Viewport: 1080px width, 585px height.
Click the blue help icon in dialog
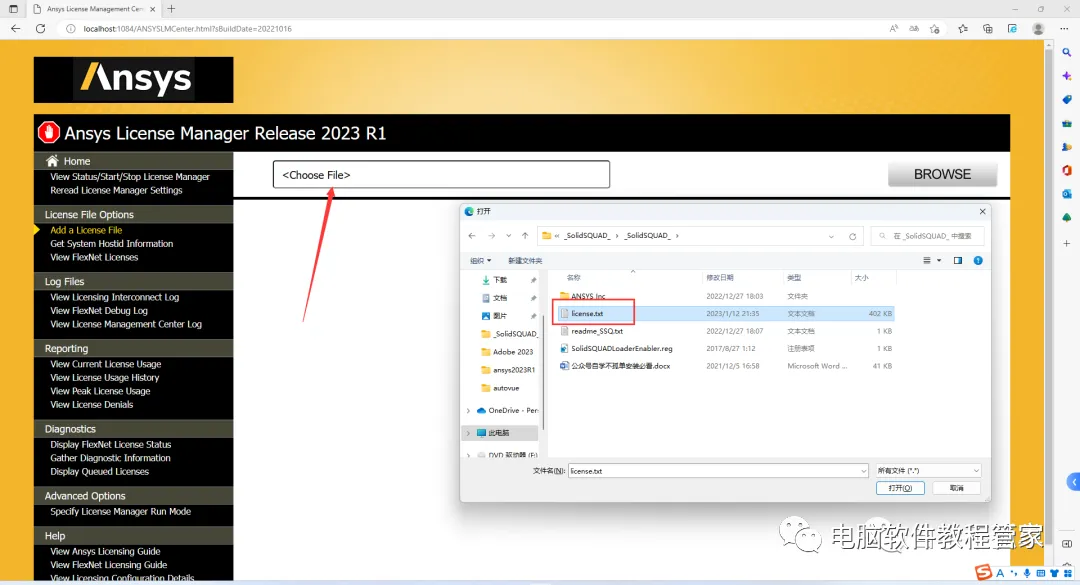point(978,260)
